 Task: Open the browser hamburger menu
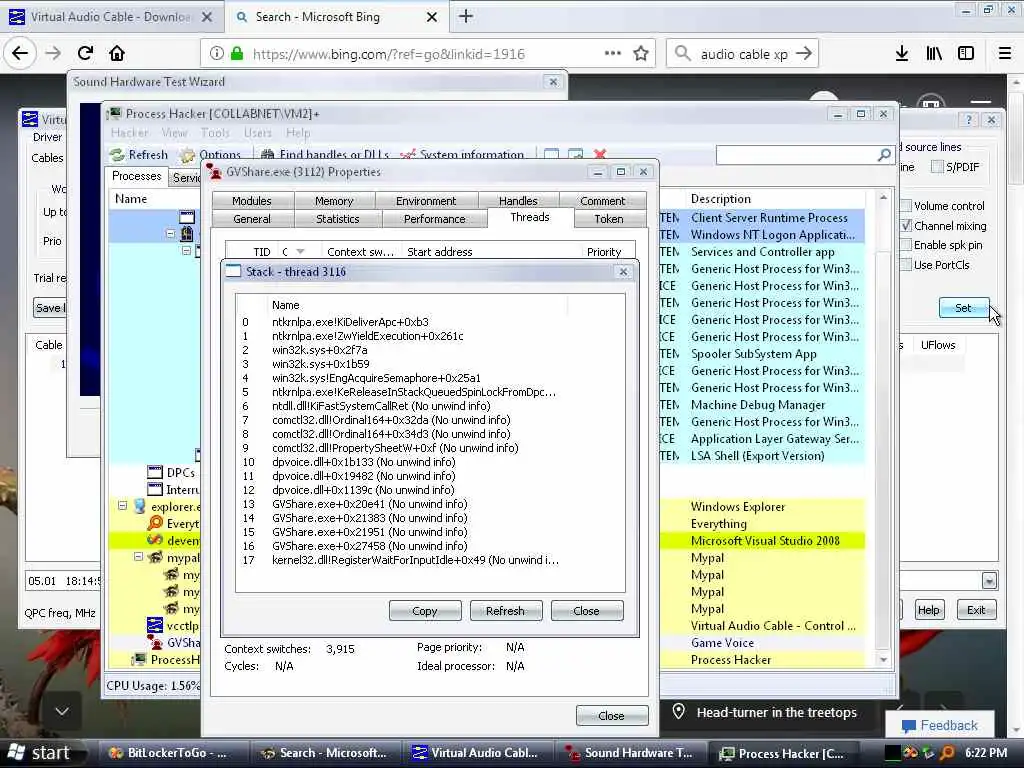click(1005, 54)
